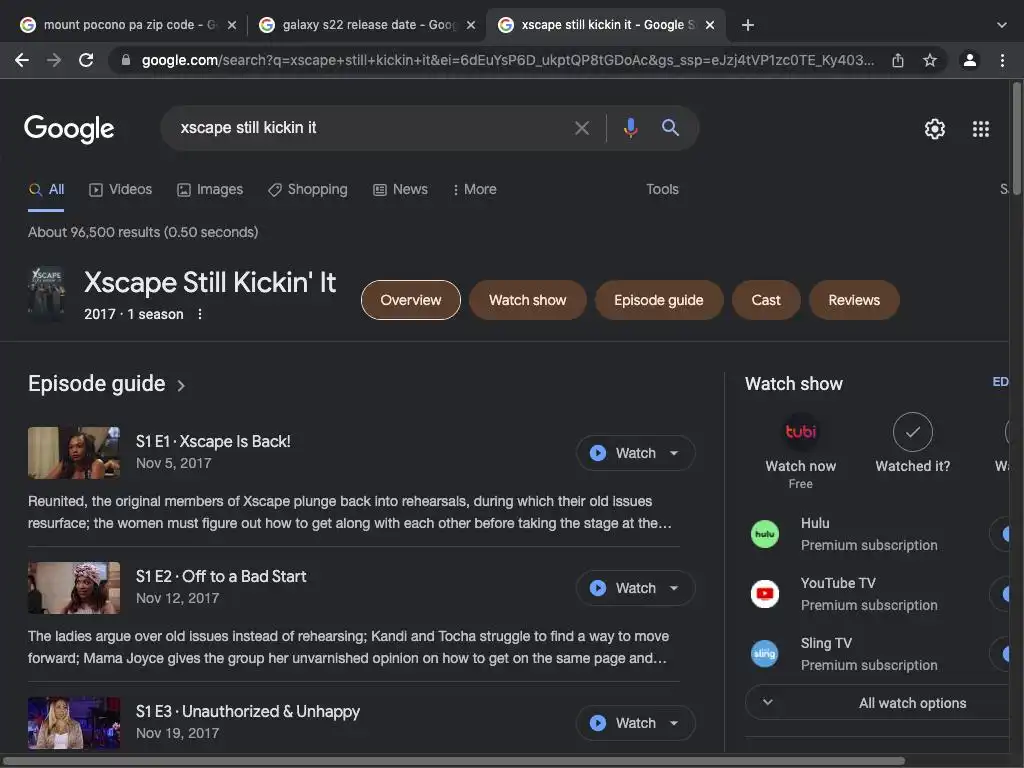The height and width of the screenshot is (768, 1024).
Task: Expand Watch dropdown for S1 E1
Action: (x=674, y=453)
